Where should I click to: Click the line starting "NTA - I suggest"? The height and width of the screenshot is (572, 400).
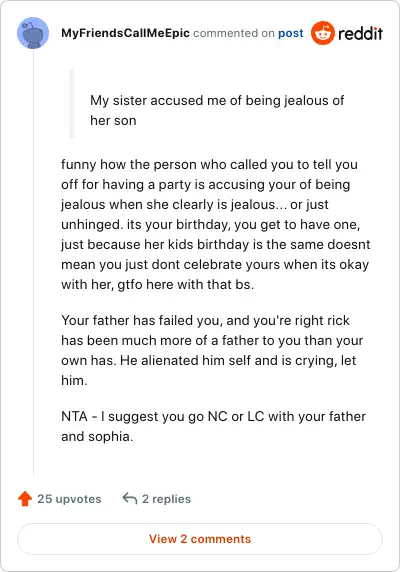(213, 417)
